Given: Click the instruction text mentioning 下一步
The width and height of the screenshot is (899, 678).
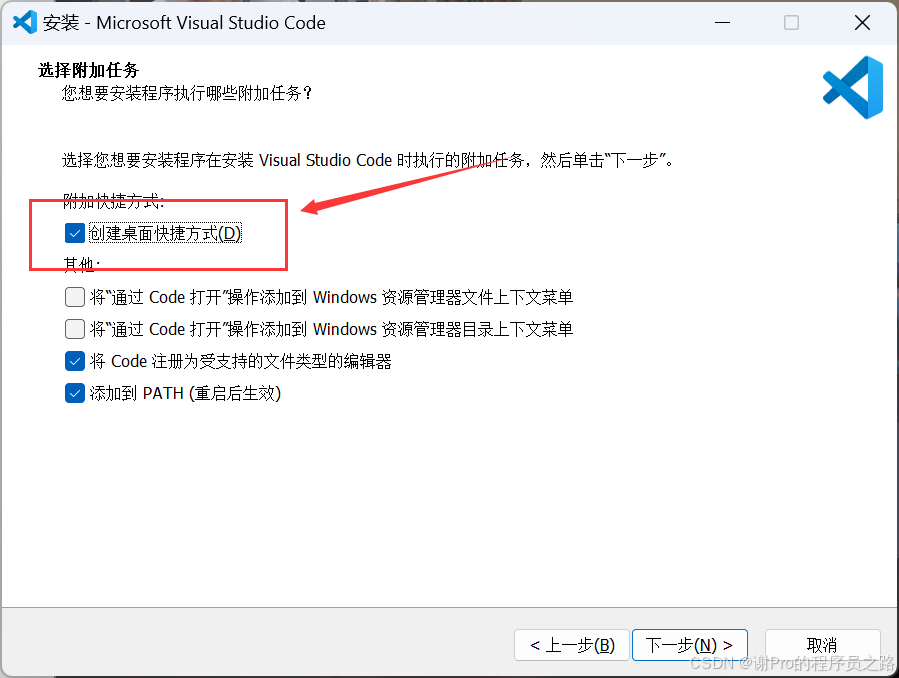Looking at the screenshot, I should tap(368, 160).
